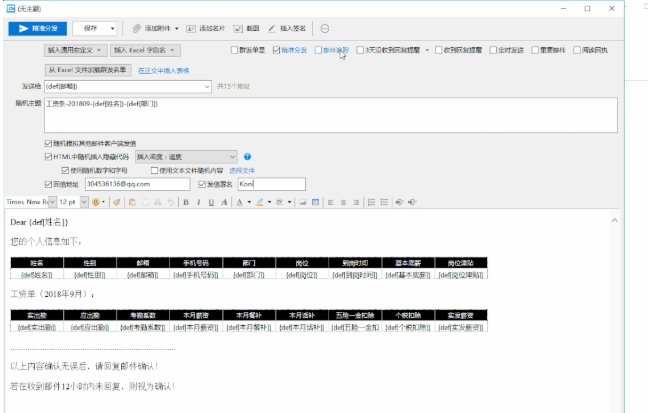Click the font color button
This screenshot has height=413, width=648.
238,202
